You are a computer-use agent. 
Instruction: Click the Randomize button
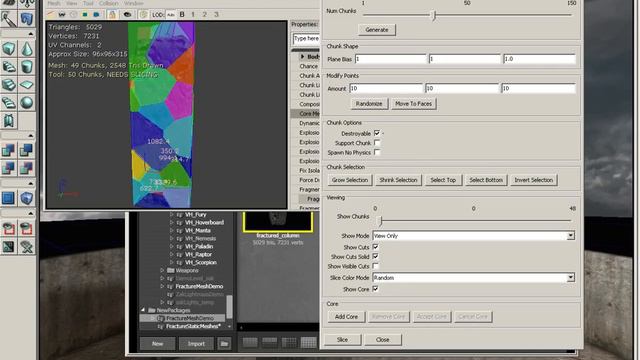[x=369, y=104]
